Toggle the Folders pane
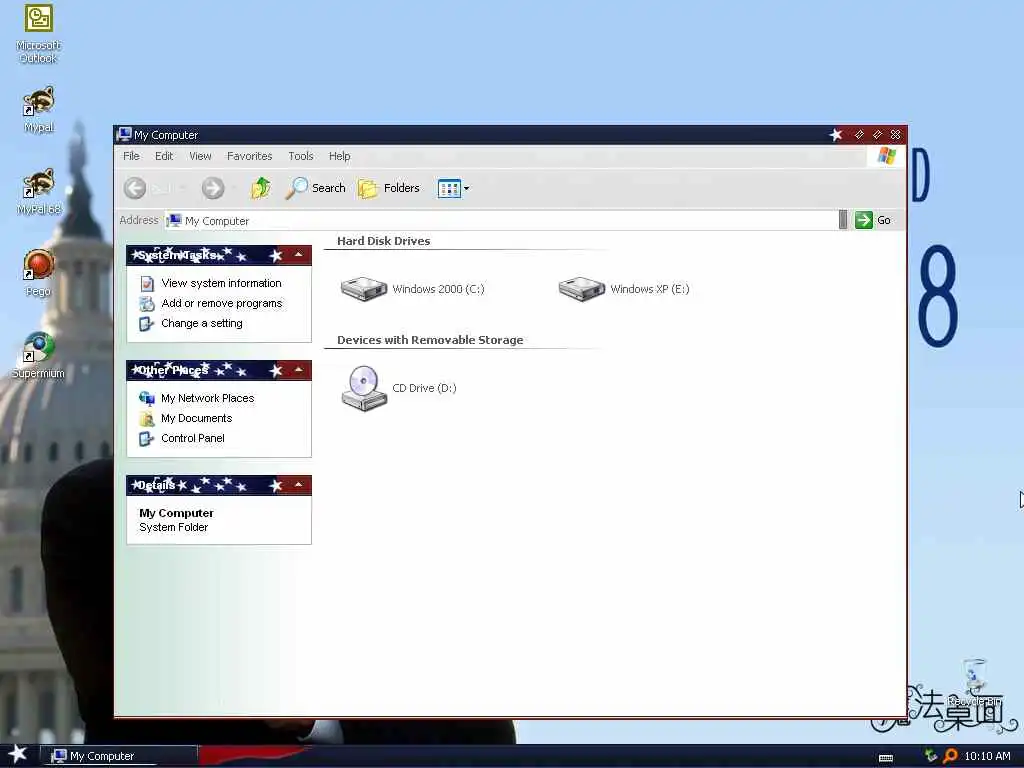 pos(389,188)
